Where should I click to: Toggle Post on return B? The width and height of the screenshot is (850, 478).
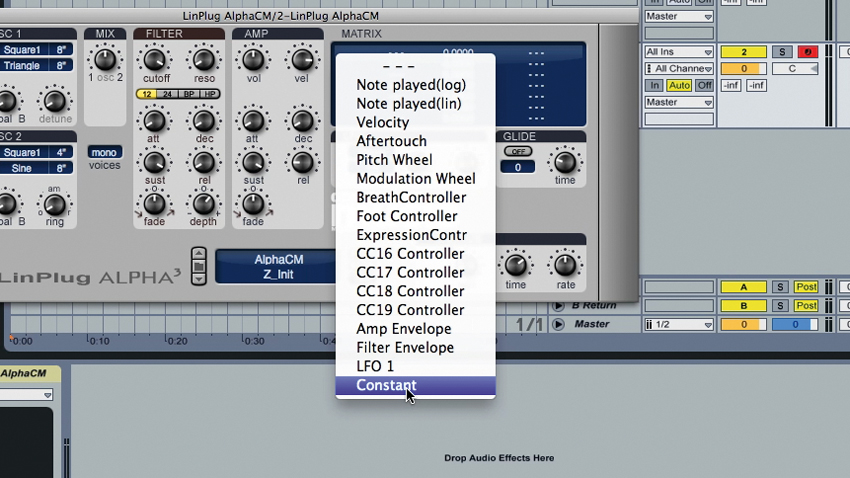tap(806, 306)
